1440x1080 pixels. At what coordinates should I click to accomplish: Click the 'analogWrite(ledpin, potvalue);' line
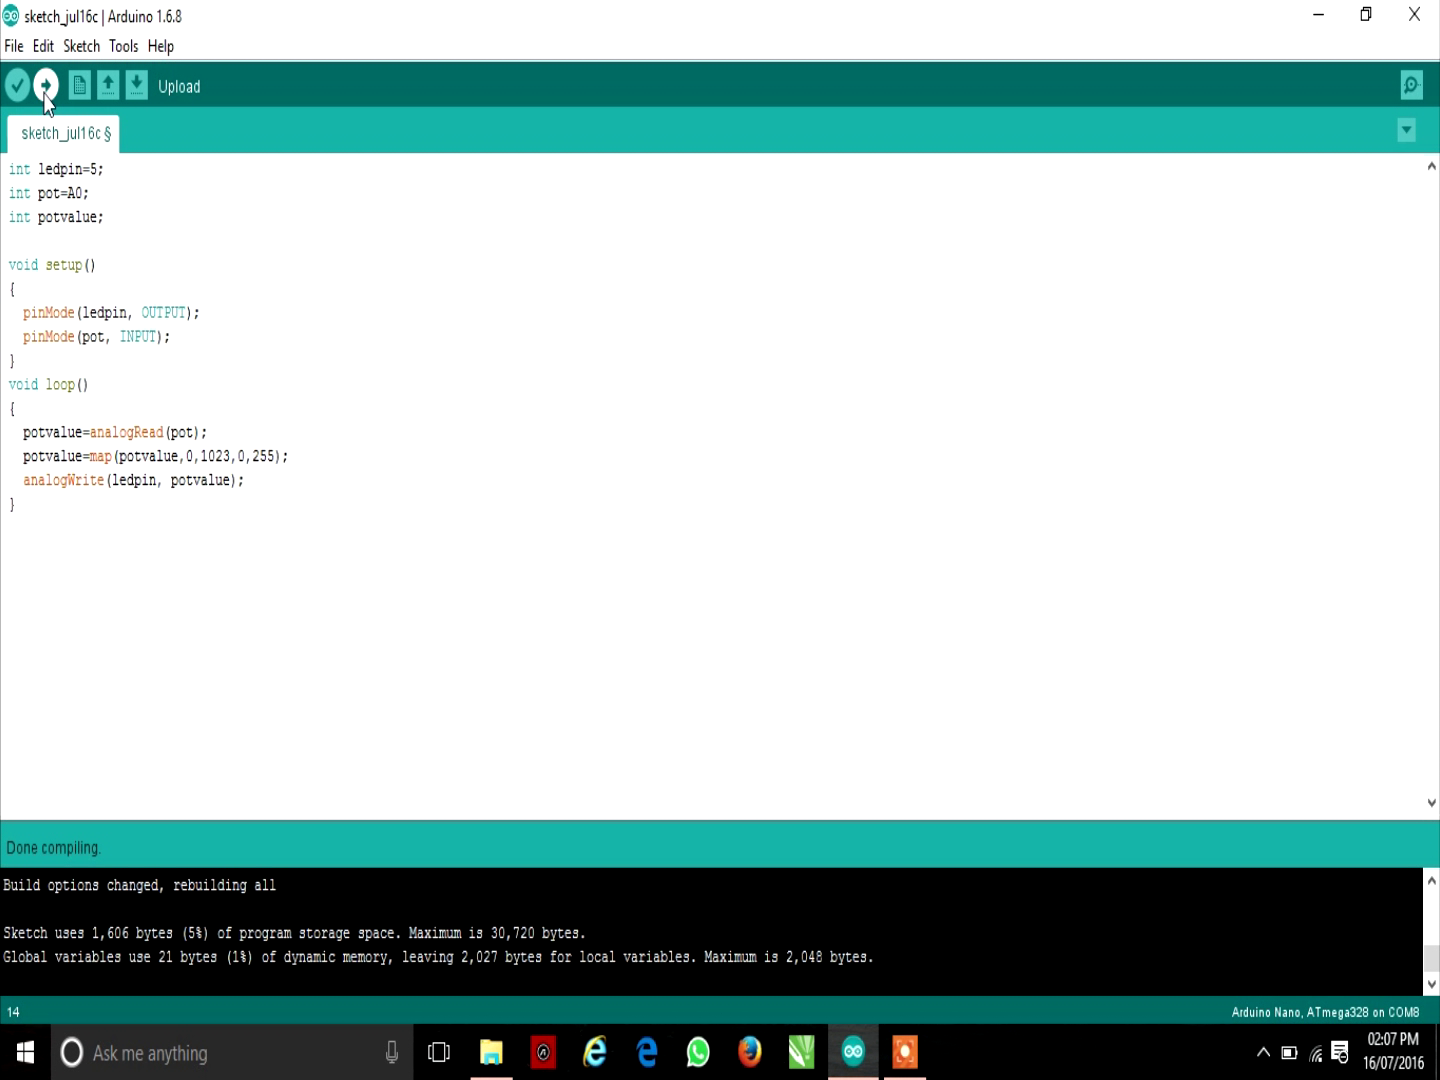(x=133, y=481)
